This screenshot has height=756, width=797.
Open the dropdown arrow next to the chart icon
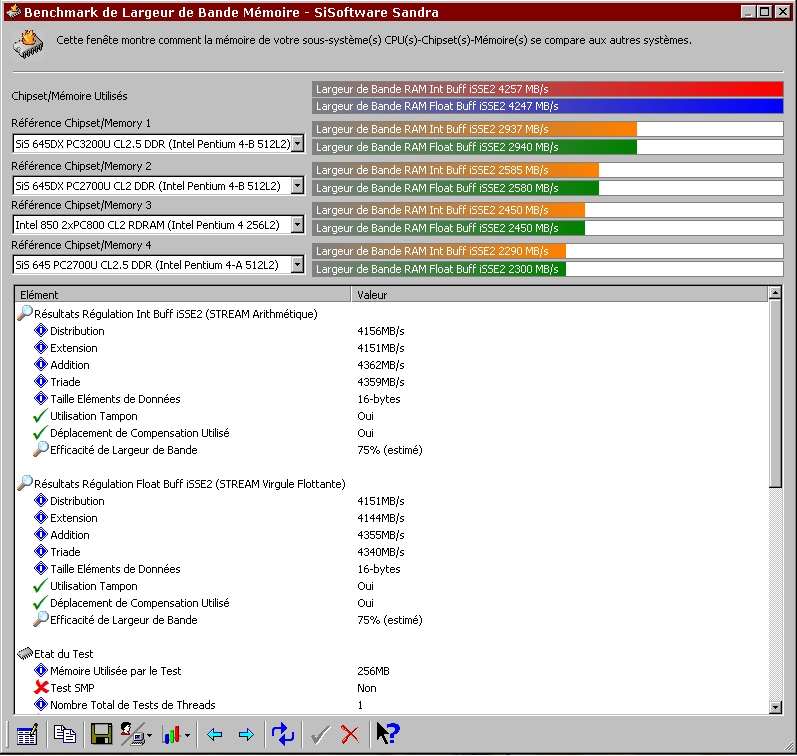tap(188, 736)
